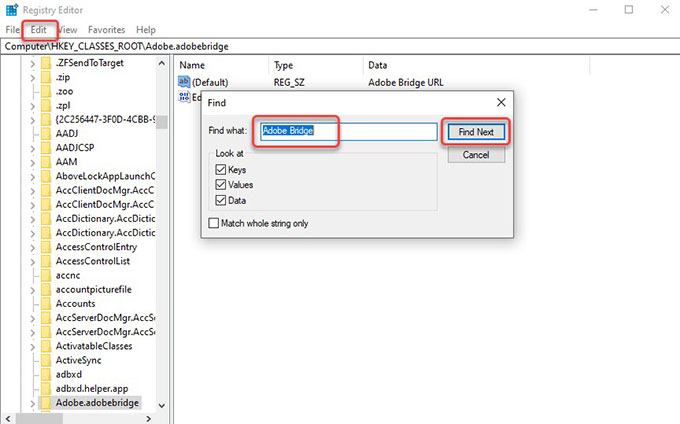The height and width of the screenshot is (424, 680).
Task: Click horizontal scrollbar right arrow
Action: click(x=148, y=419)
